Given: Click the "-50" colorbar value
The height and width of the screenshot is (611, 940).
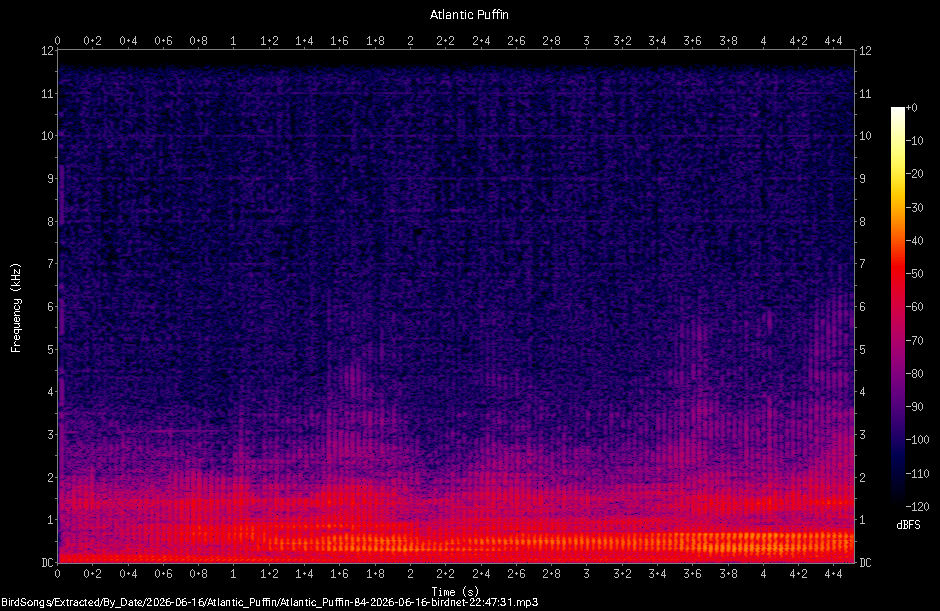Looking at the screenshot, I should point(914,273).
